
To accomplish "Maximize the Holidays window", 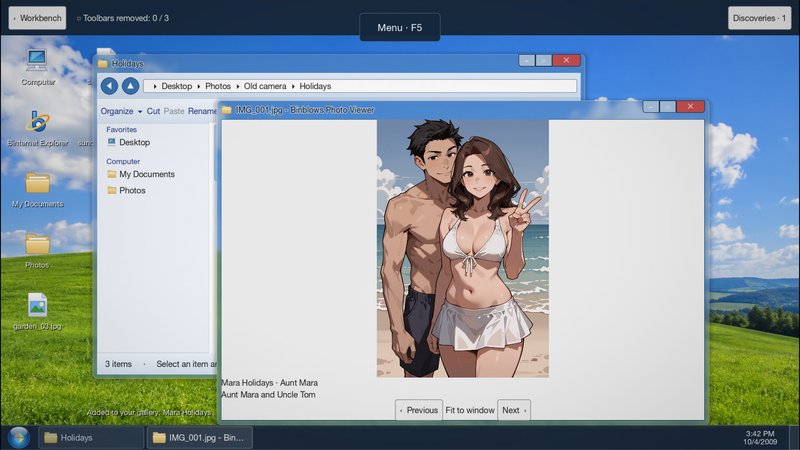I will pyautogui.click(x=543, y=60).
